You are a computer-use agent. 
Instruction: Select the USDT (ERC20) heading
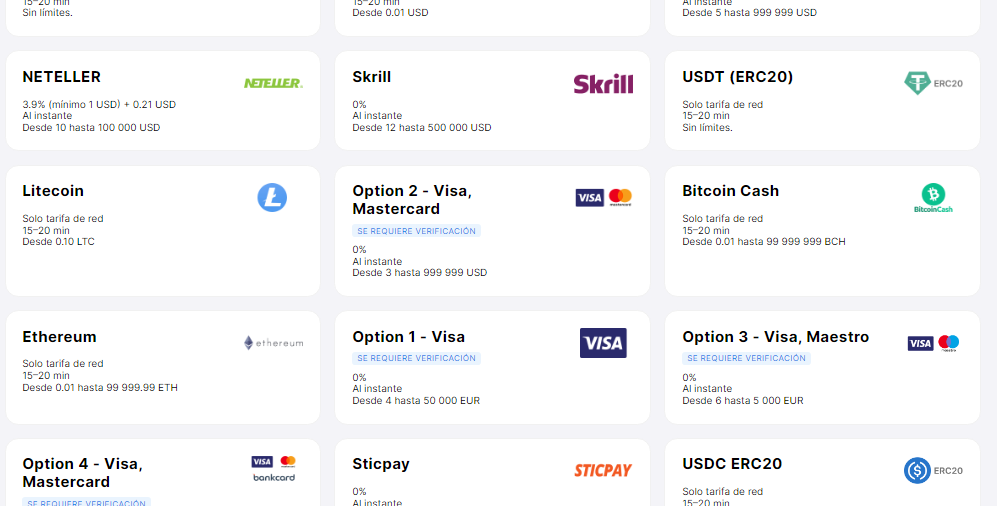738,77
